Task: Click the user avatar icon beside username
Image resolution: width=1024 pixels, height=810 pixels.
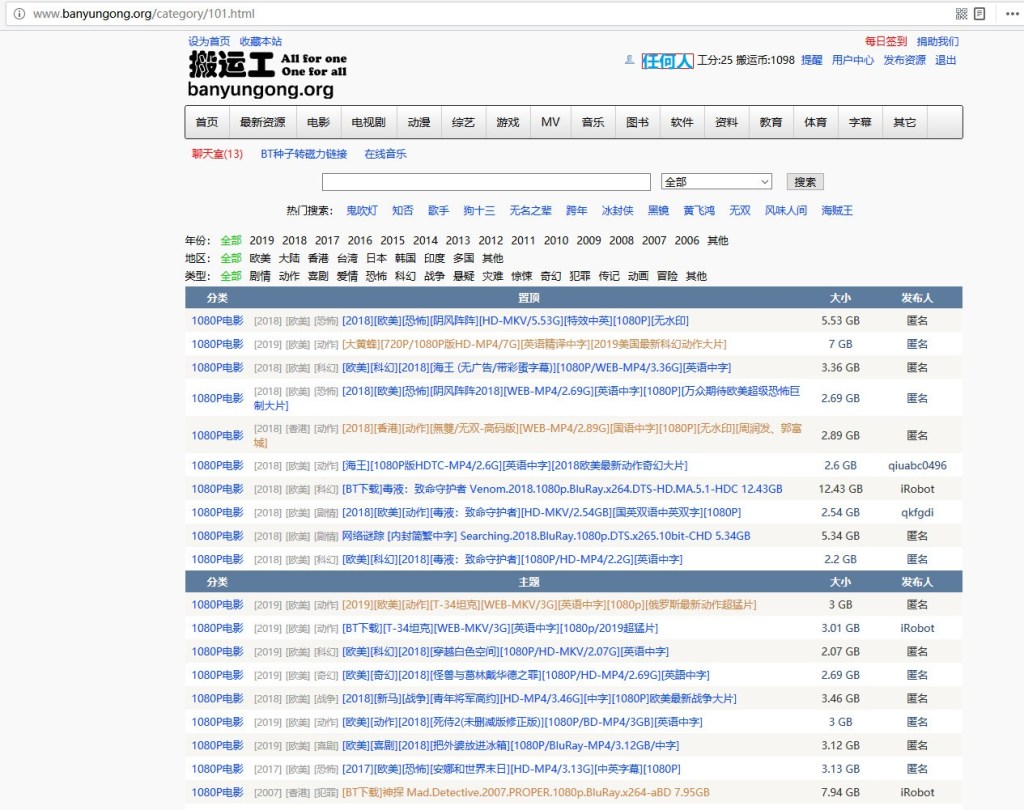Action: [x=629, y=60]
